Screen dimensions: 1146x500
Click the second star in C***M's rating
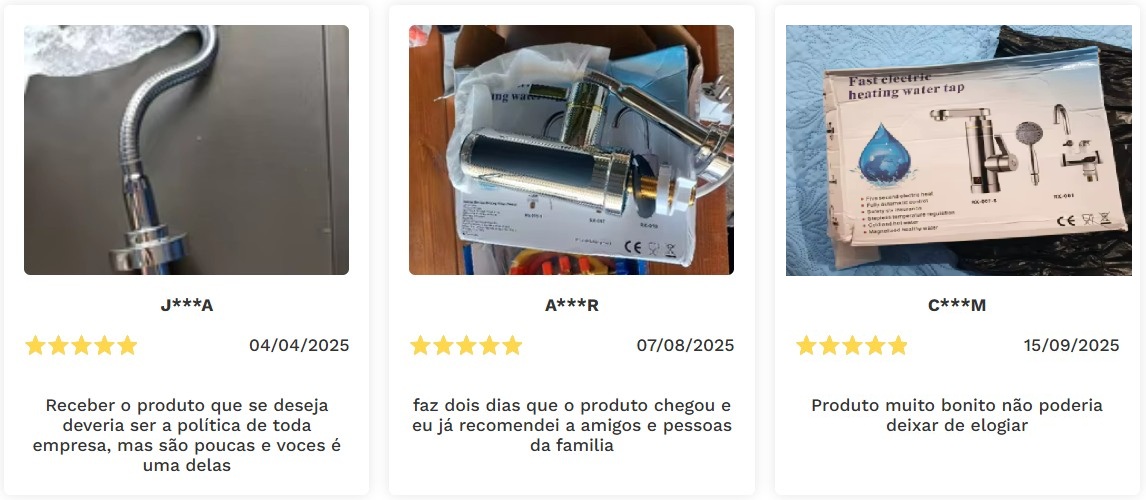829,345
